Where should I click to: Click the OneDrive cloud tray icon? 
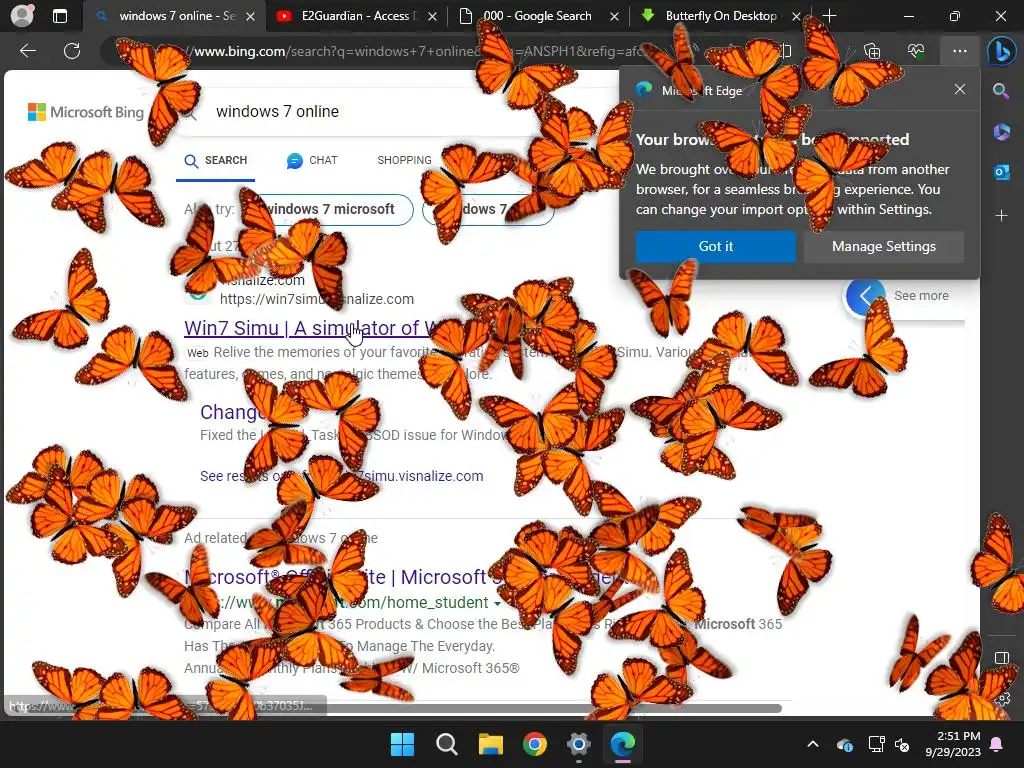(844, 744)
